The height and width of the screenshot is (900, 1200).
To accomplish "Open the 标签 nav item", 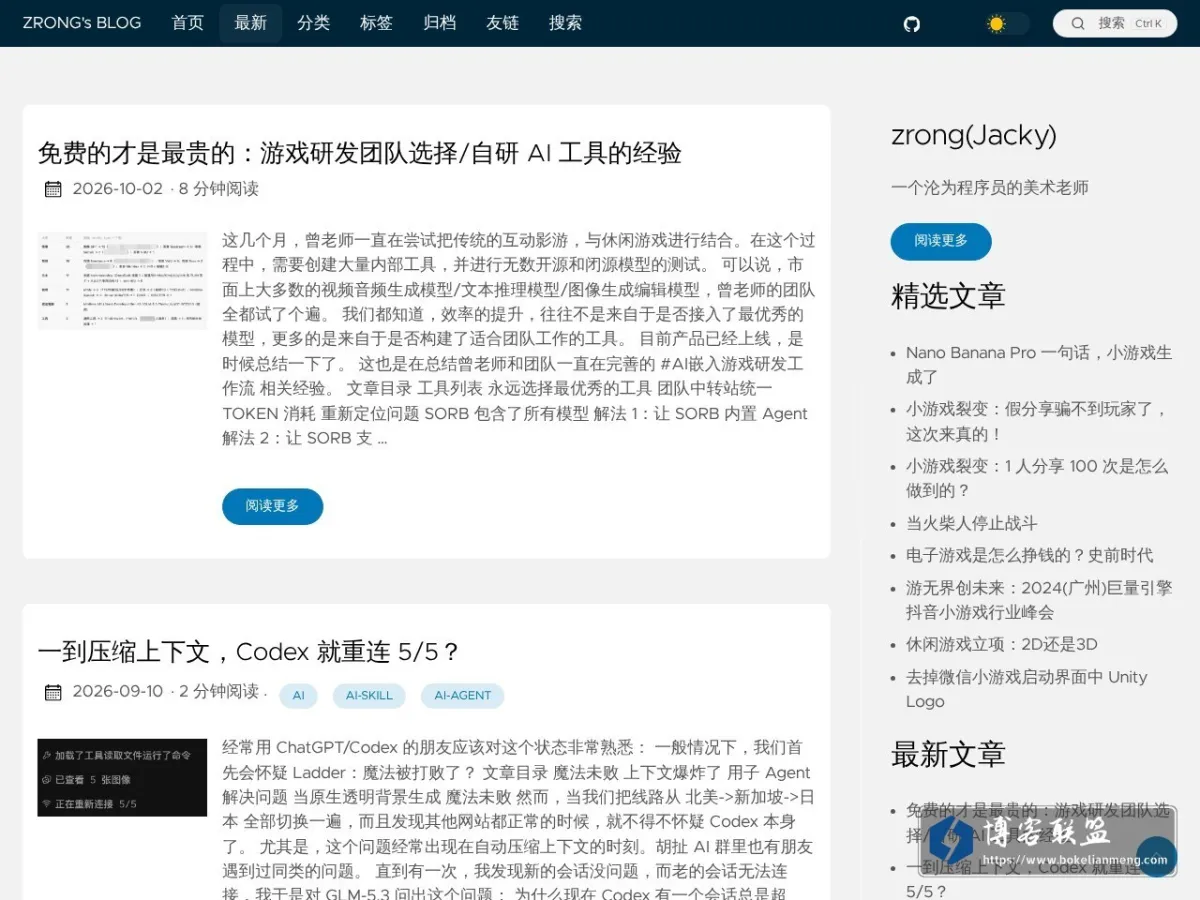I will point(377,23).
